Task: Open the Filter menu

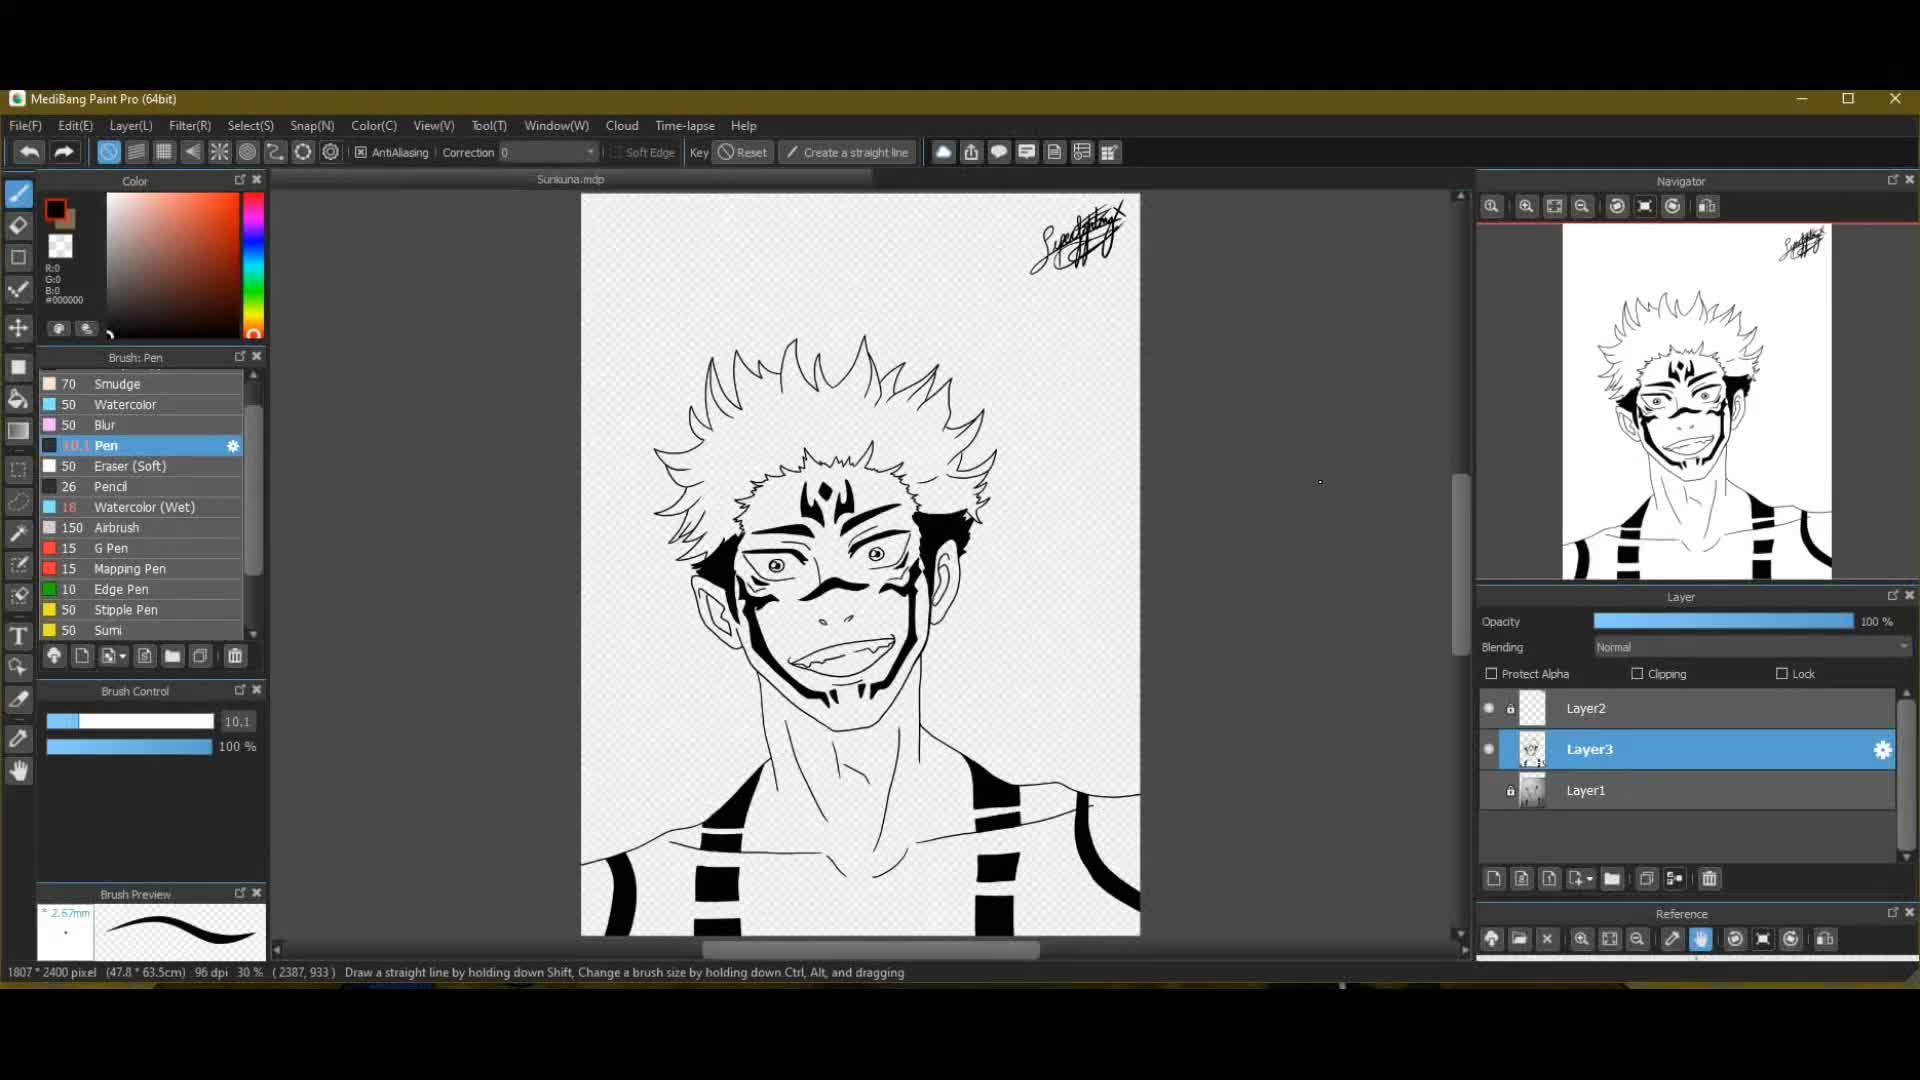Action: (x=190, y=126)
